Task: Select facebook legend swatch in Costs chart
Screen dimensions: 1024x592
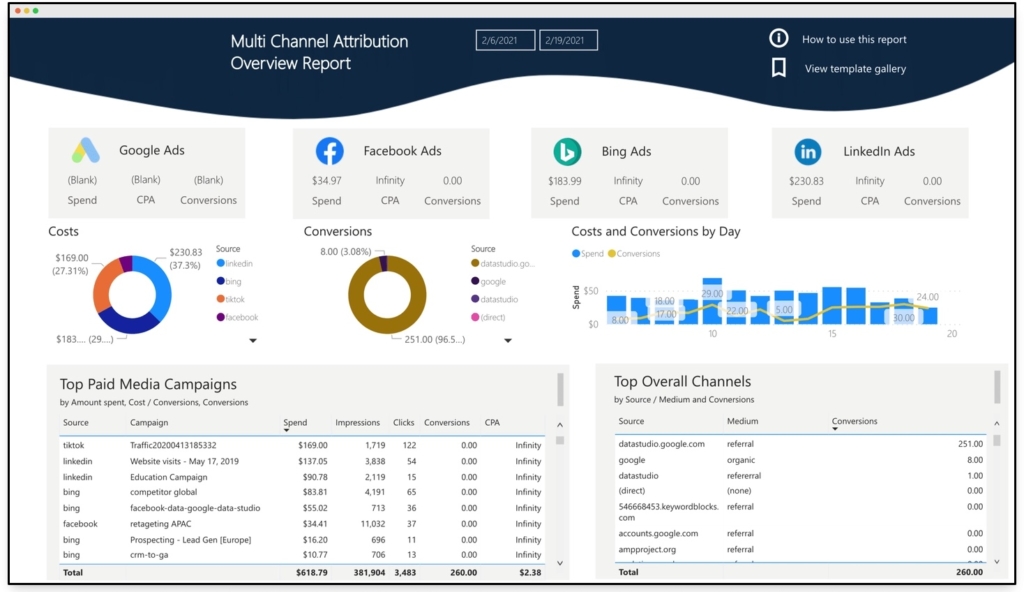Action: coord(221,317)
